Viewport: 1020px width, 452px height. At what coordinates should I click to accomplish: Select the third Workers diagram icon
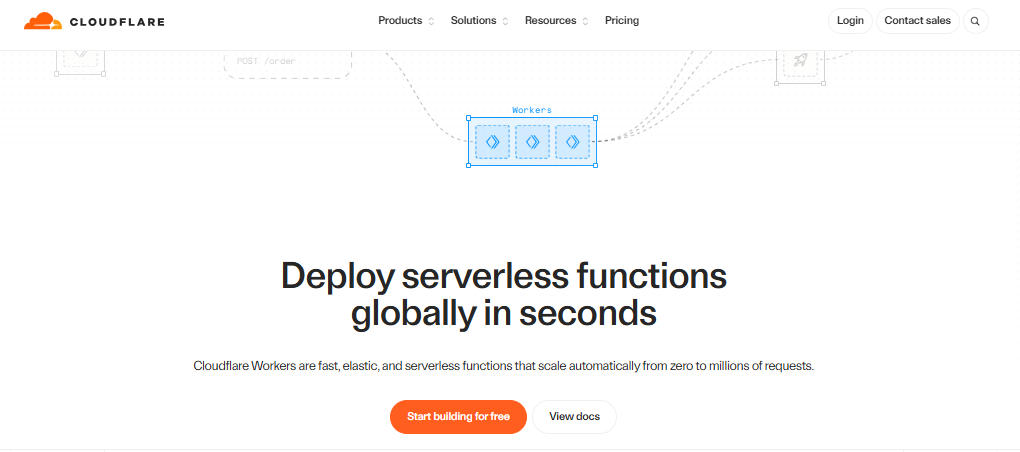(572, 142)
